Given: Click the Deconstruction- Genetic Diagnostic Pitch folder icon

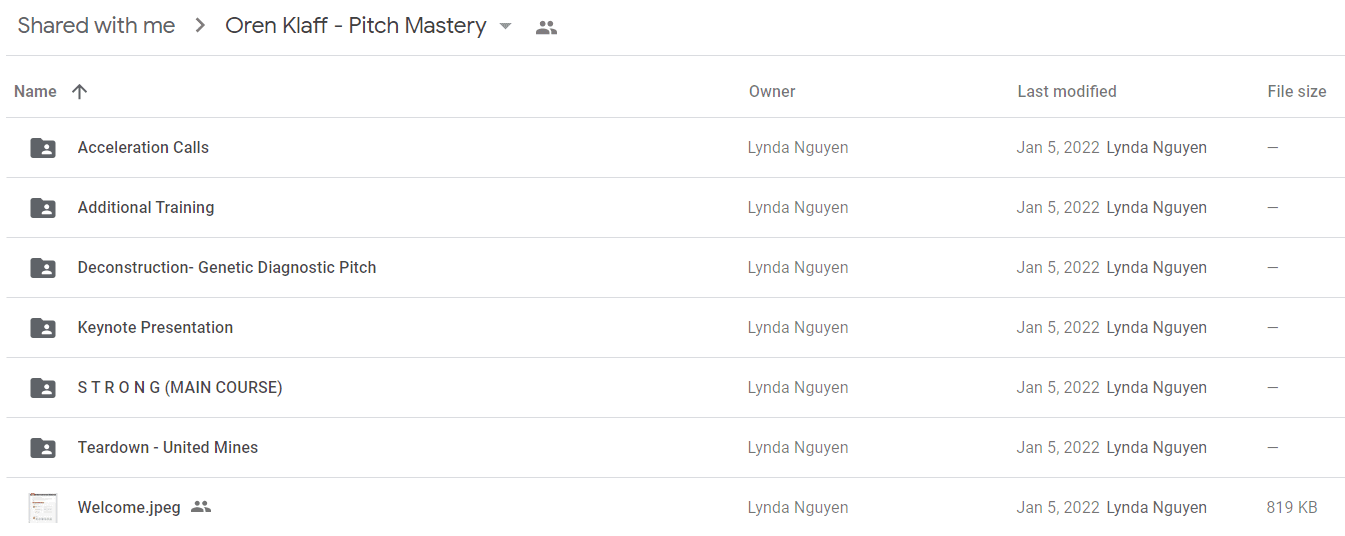Looking at the screenshot, I should 43,268.
